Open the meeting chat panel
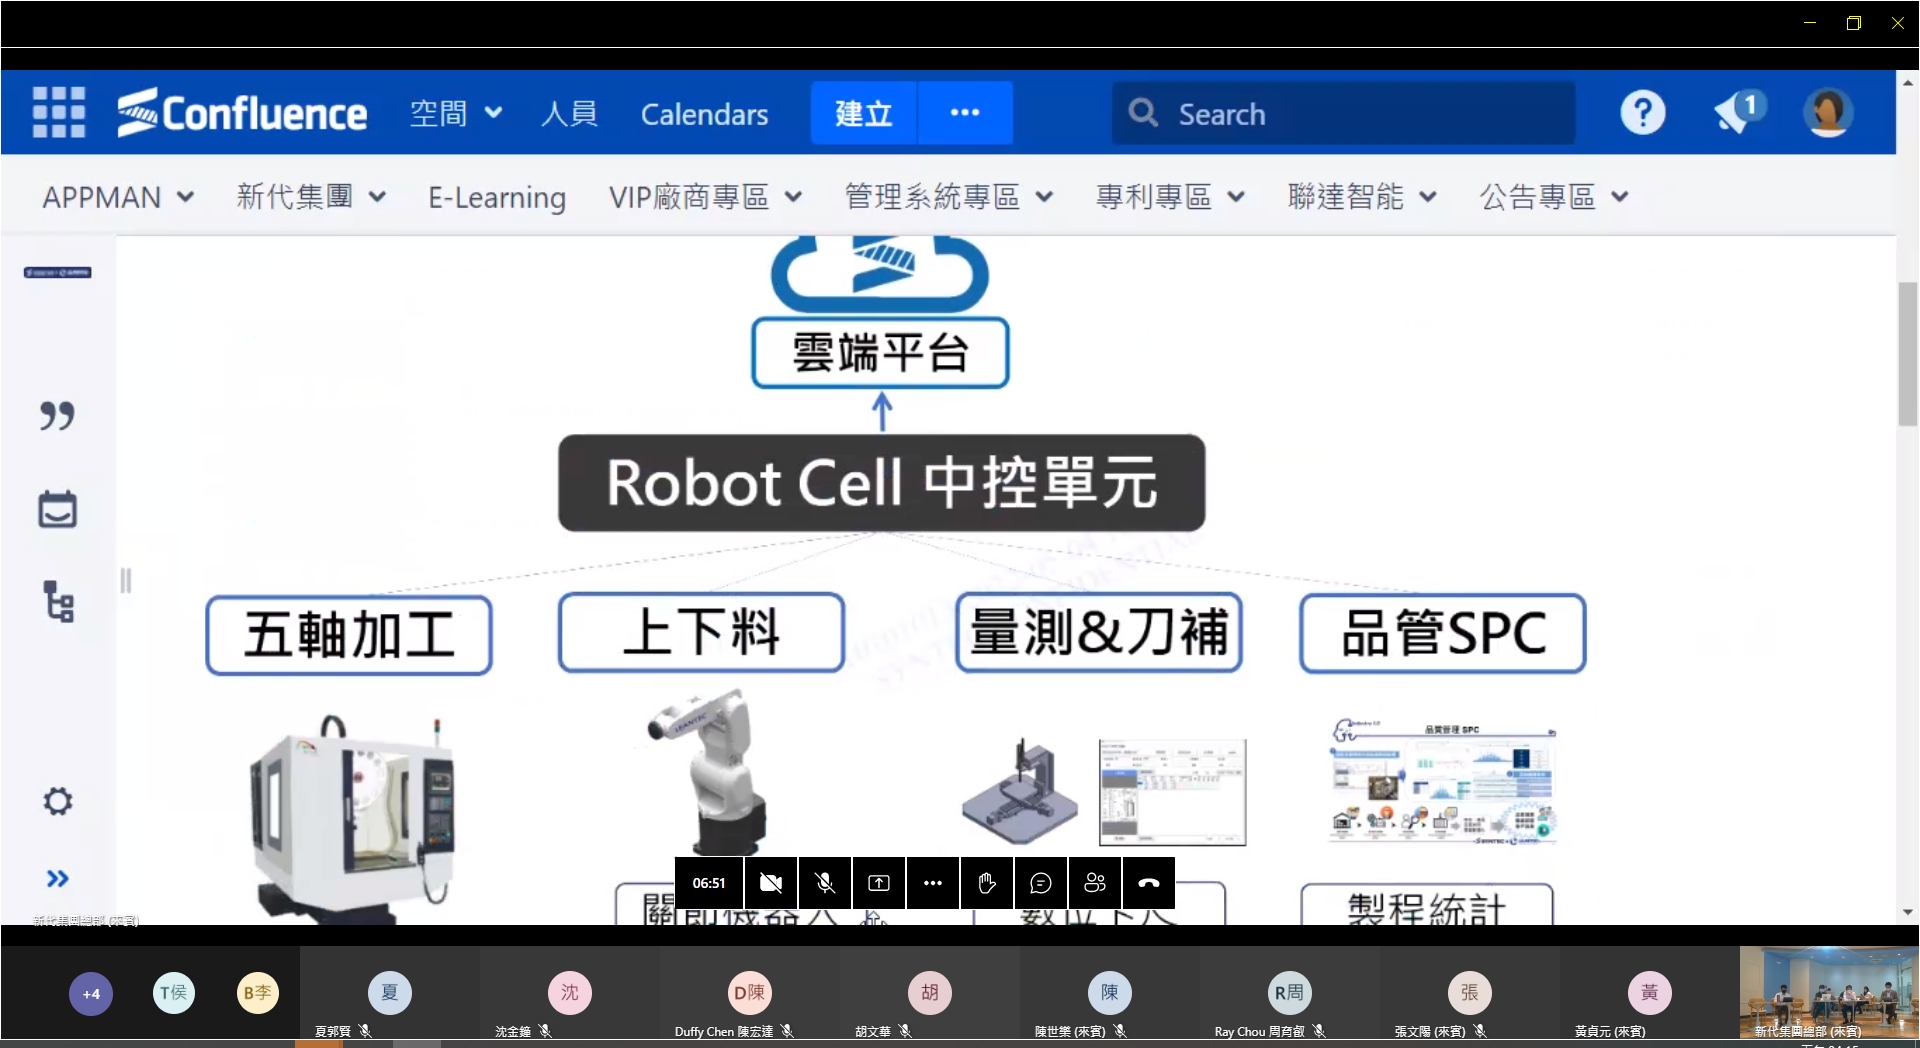Viewport: 1920px width, 1048px height. point(1040,883)
